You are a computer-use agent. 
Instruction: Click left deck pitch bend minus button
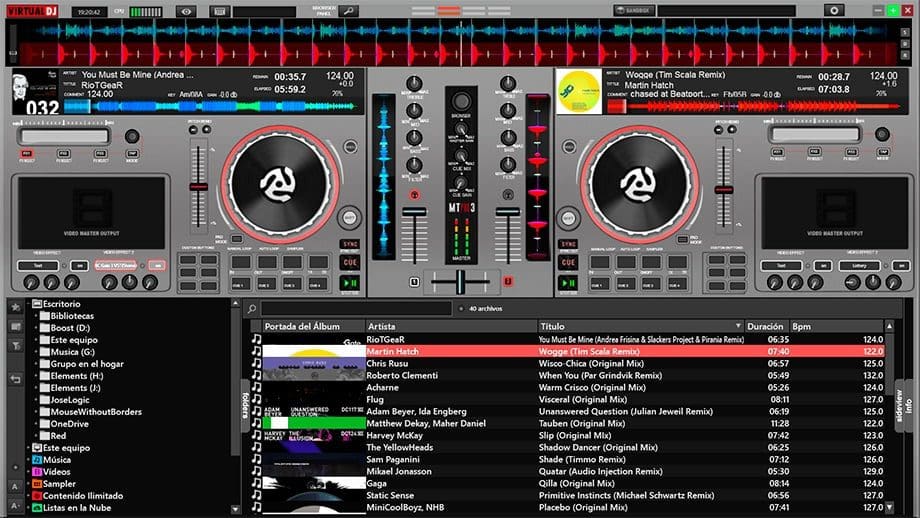click(x=194, y=130)
